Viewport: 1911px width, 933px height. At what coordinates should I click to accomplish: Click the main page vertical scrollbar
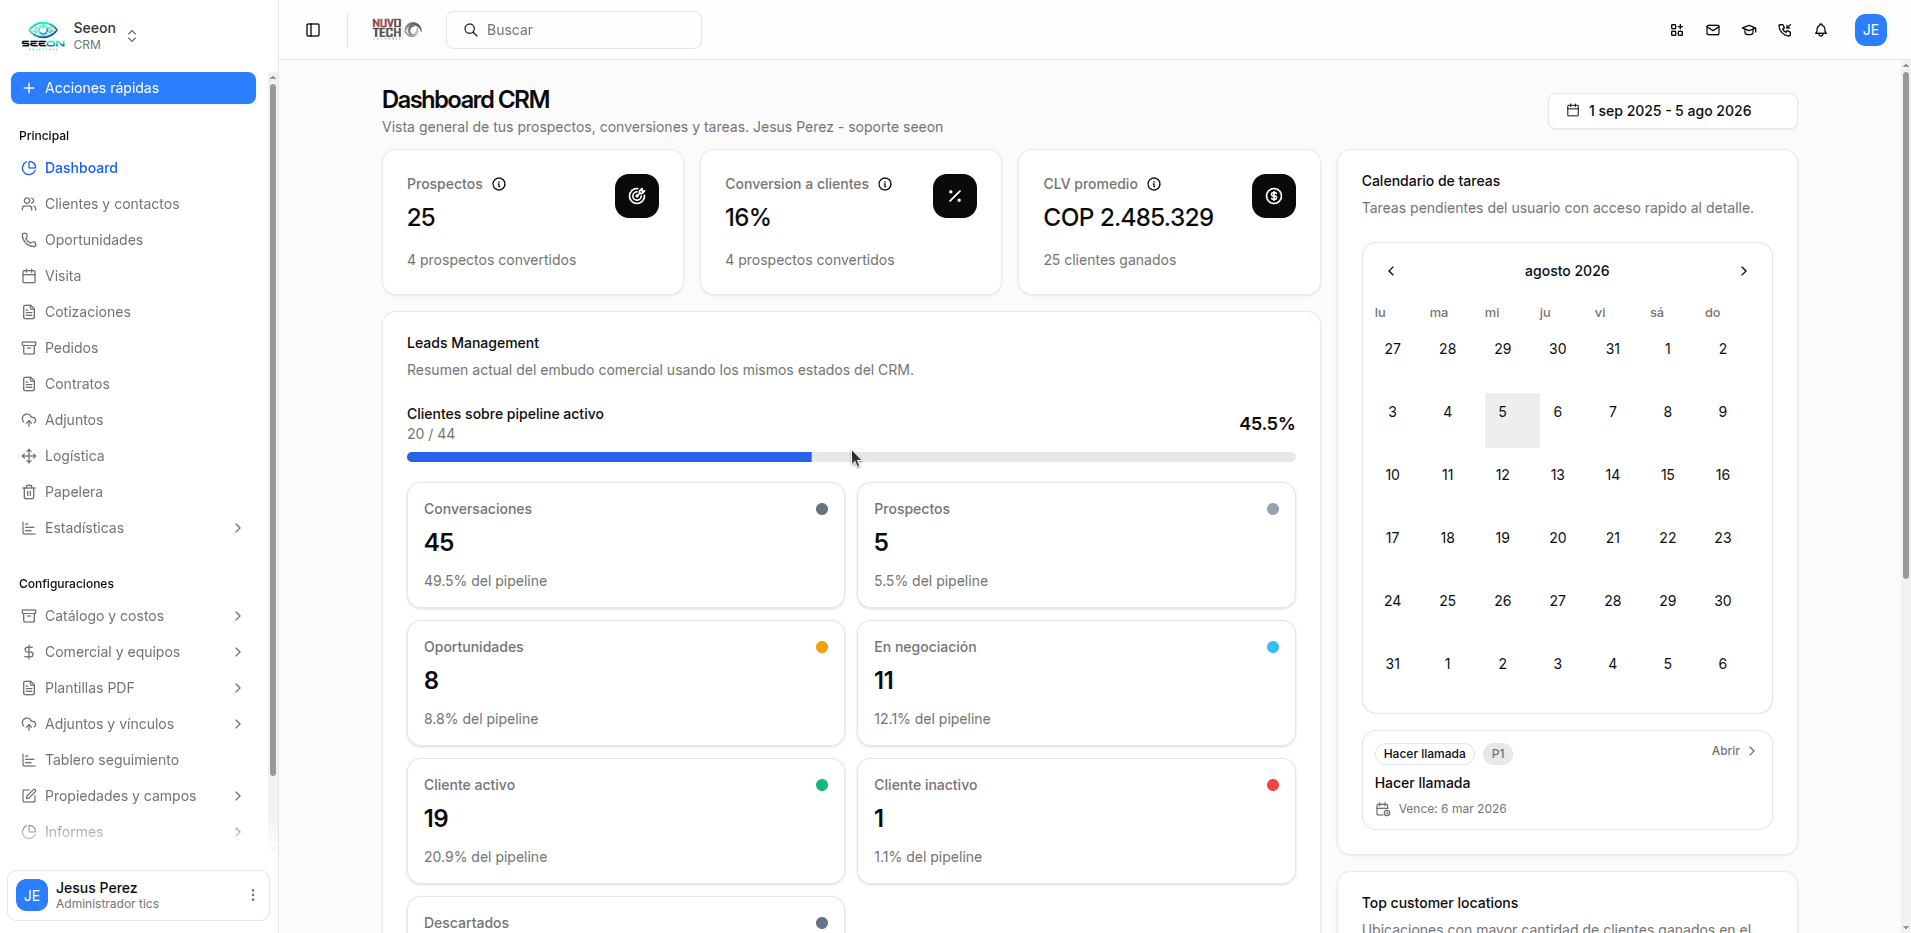[1905, 325]
